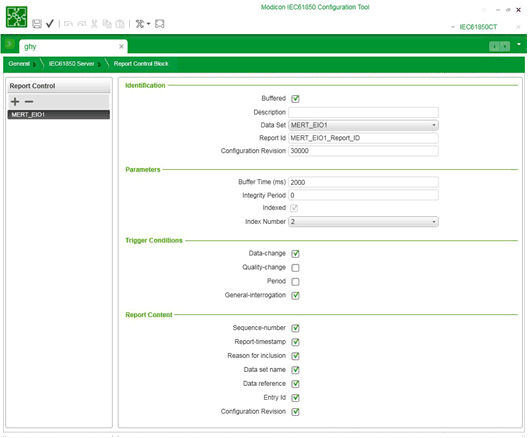The image size is (528, 438).
Task: Toggle the Buffered checkbox
Action: coord(295,99)
